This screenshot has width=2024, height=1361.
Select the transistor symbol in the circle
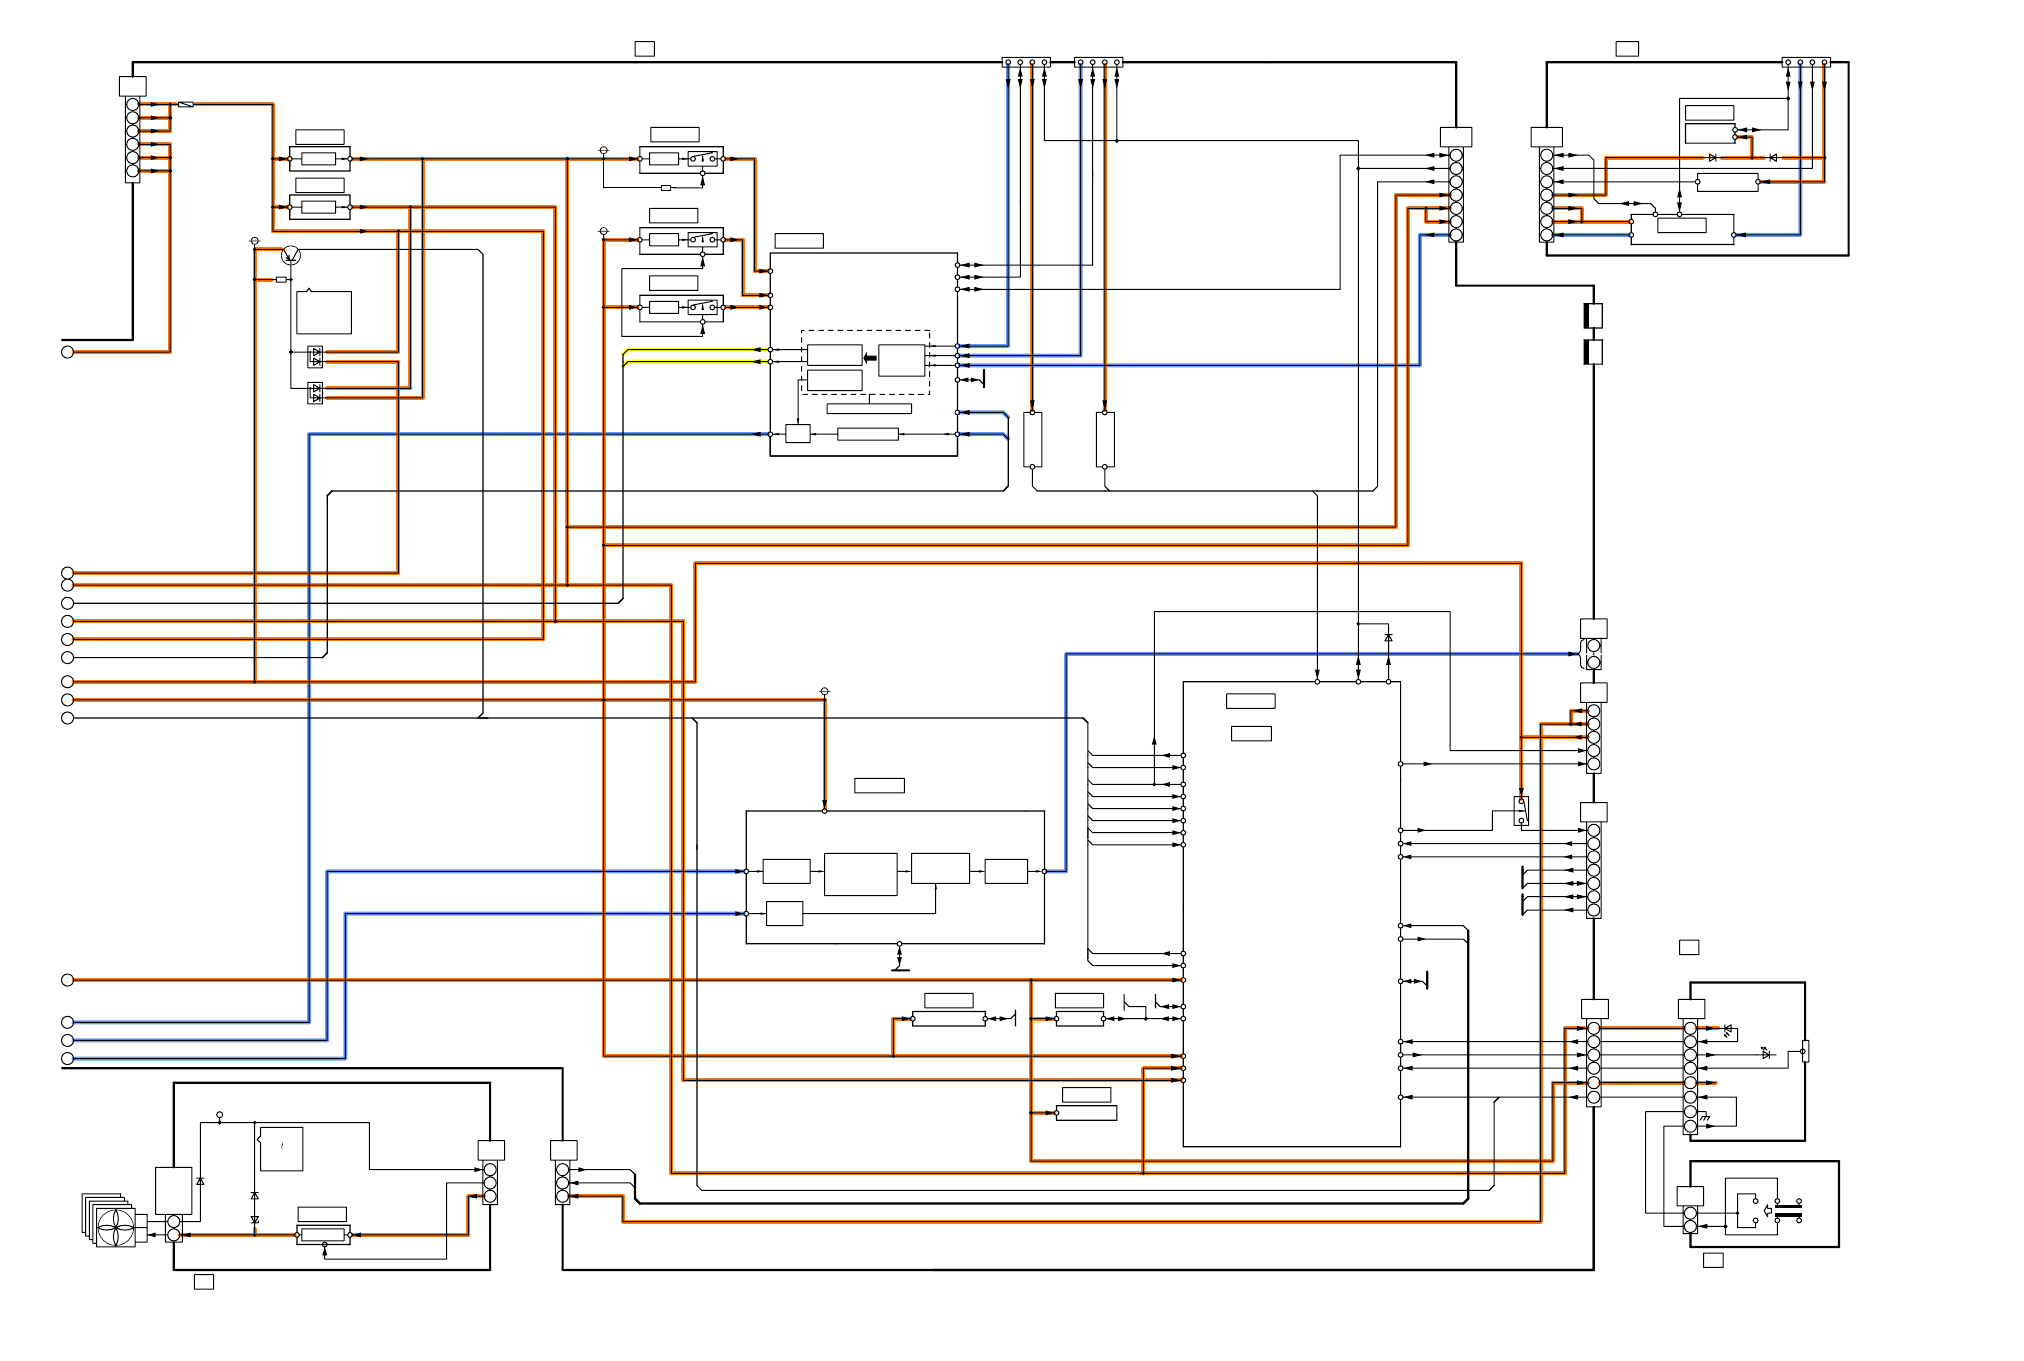pos(291,256)
